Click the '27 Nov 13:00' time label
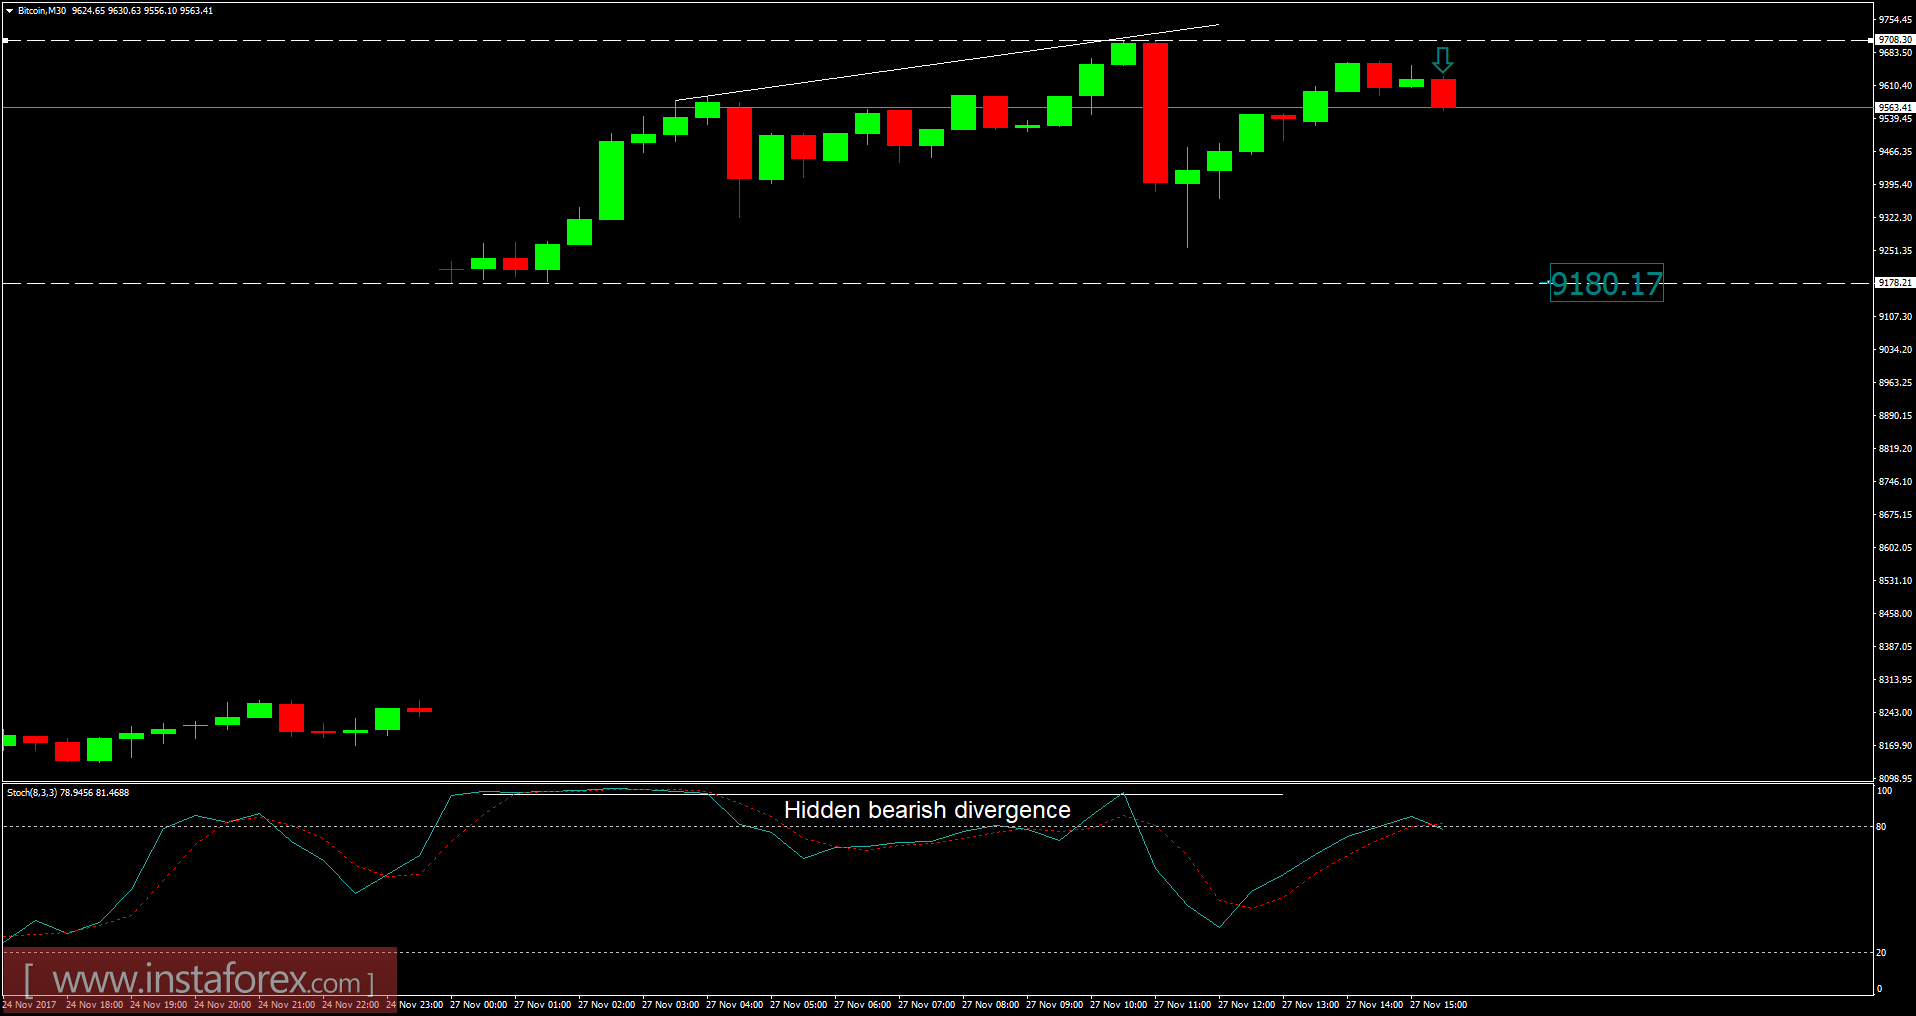The image size is (1916, 1016). coord(1310,1005)
